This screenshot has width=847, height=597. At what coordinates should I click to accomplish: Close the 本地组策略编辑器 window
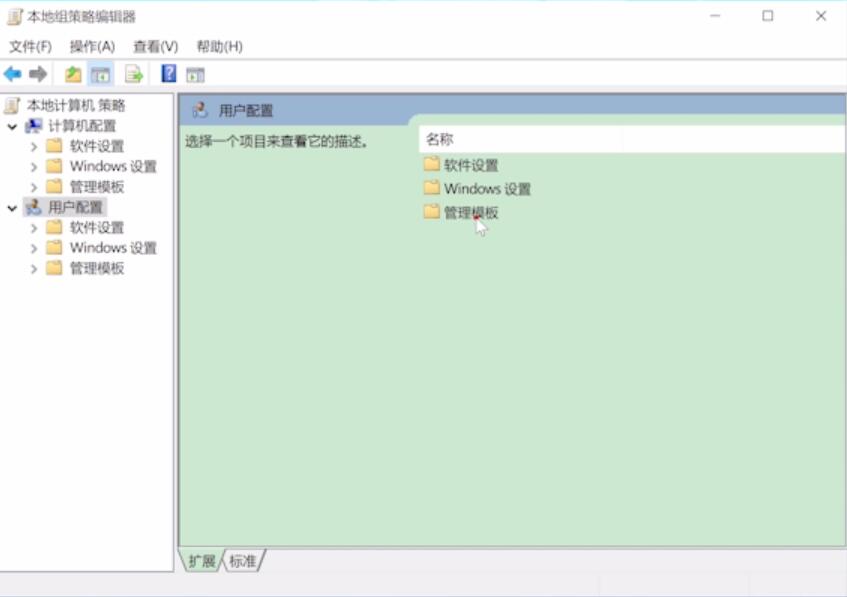coord(821,16)
